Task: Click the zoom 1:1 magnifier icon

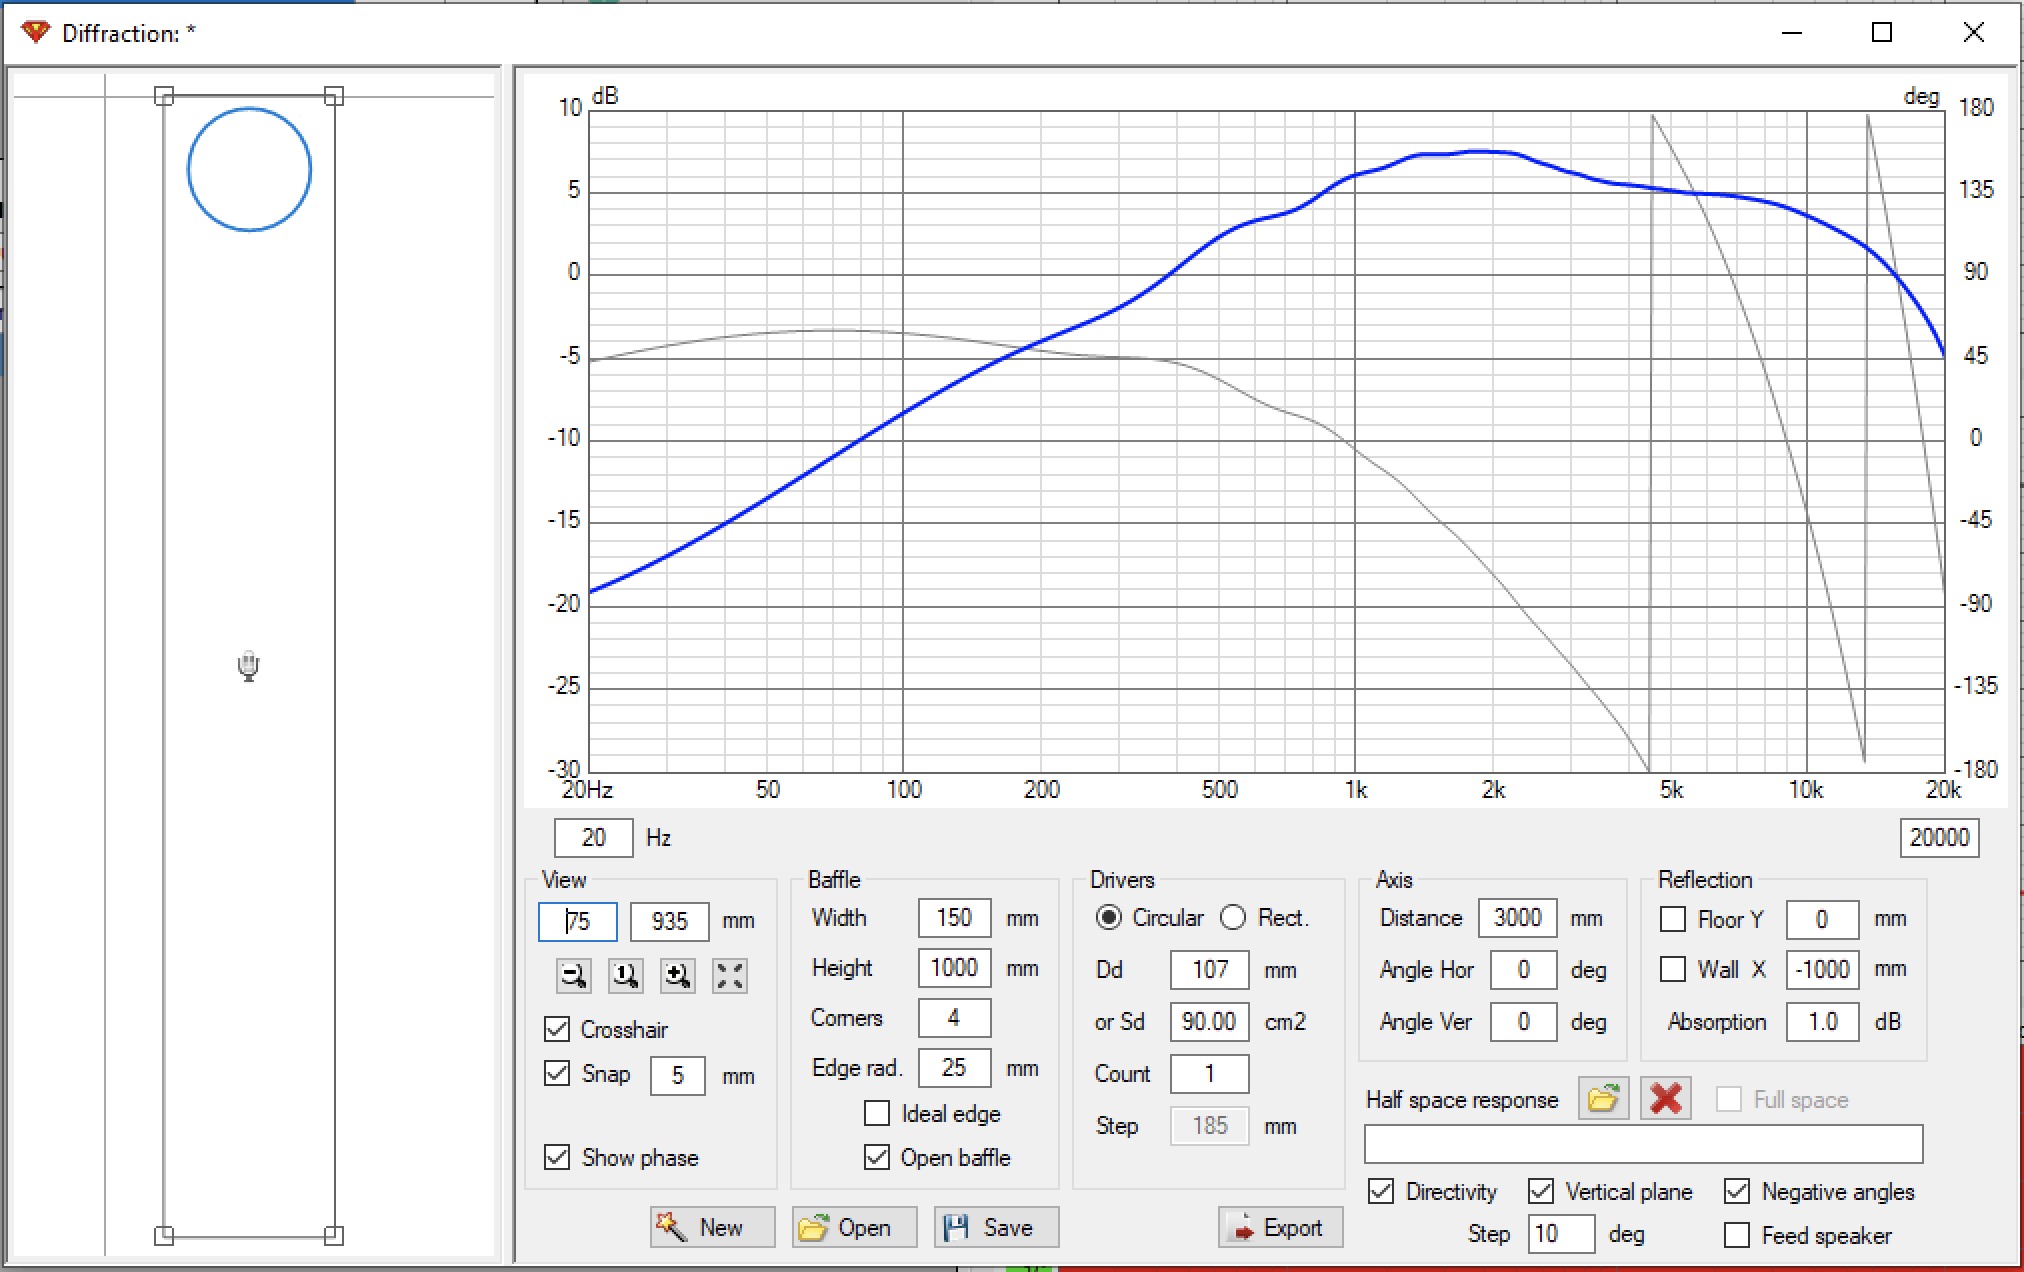Action: click(626, 975)
